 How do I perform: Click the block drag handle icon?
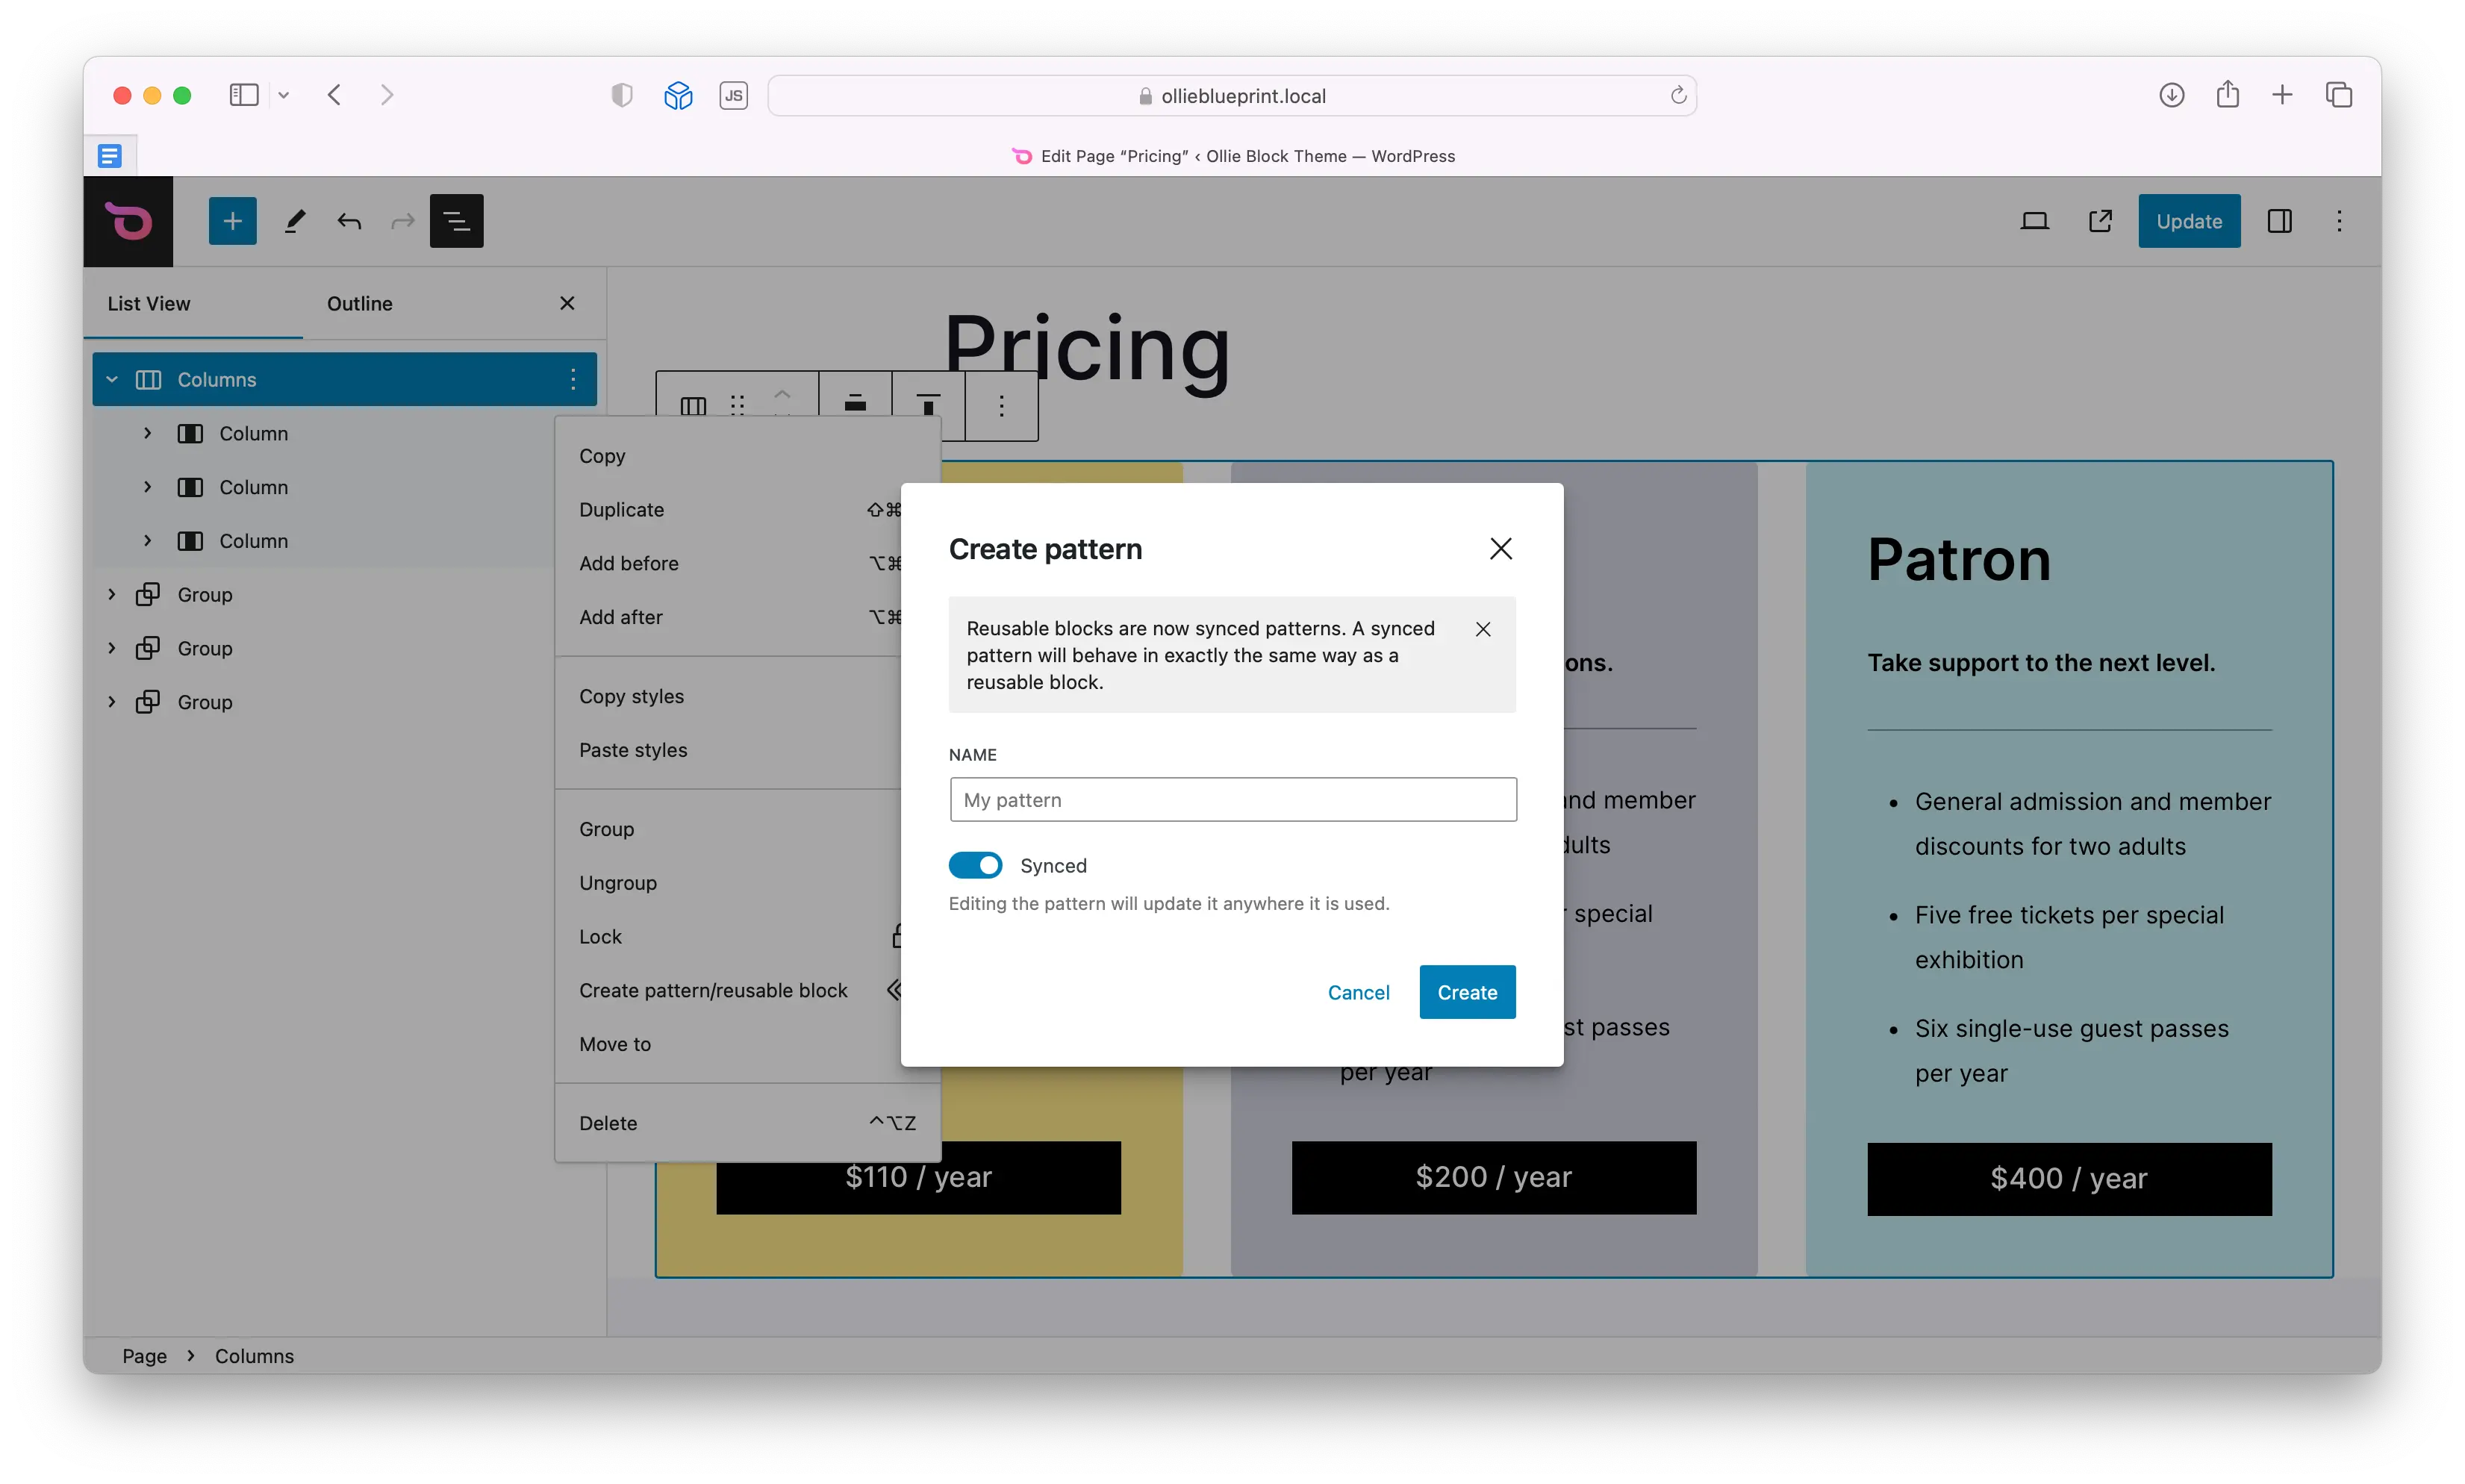coord(737,405)
